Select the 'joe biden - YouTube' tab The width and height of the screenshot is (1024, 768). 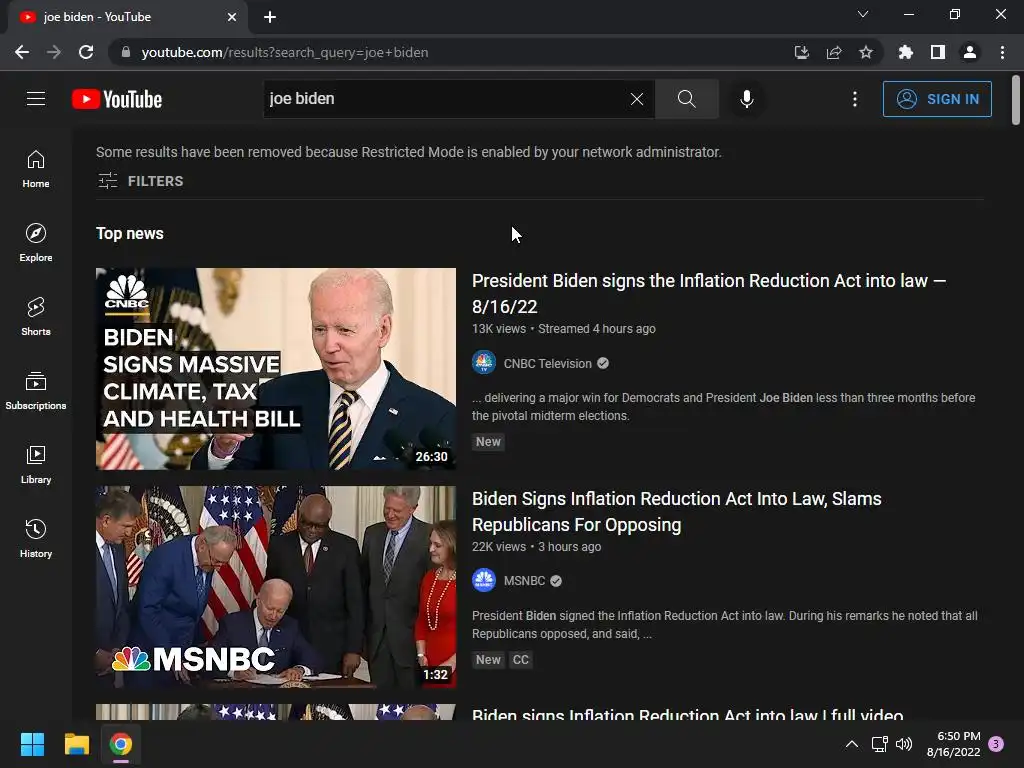click(128, 17)
